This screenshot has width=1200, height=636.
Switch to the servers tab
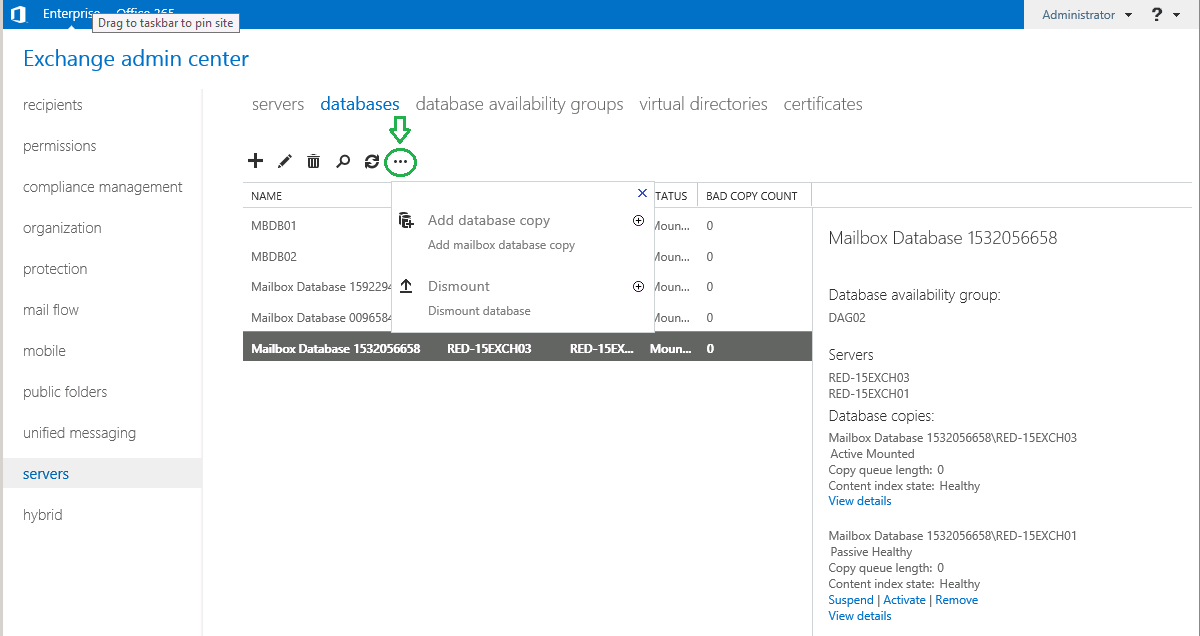[278, 104]
